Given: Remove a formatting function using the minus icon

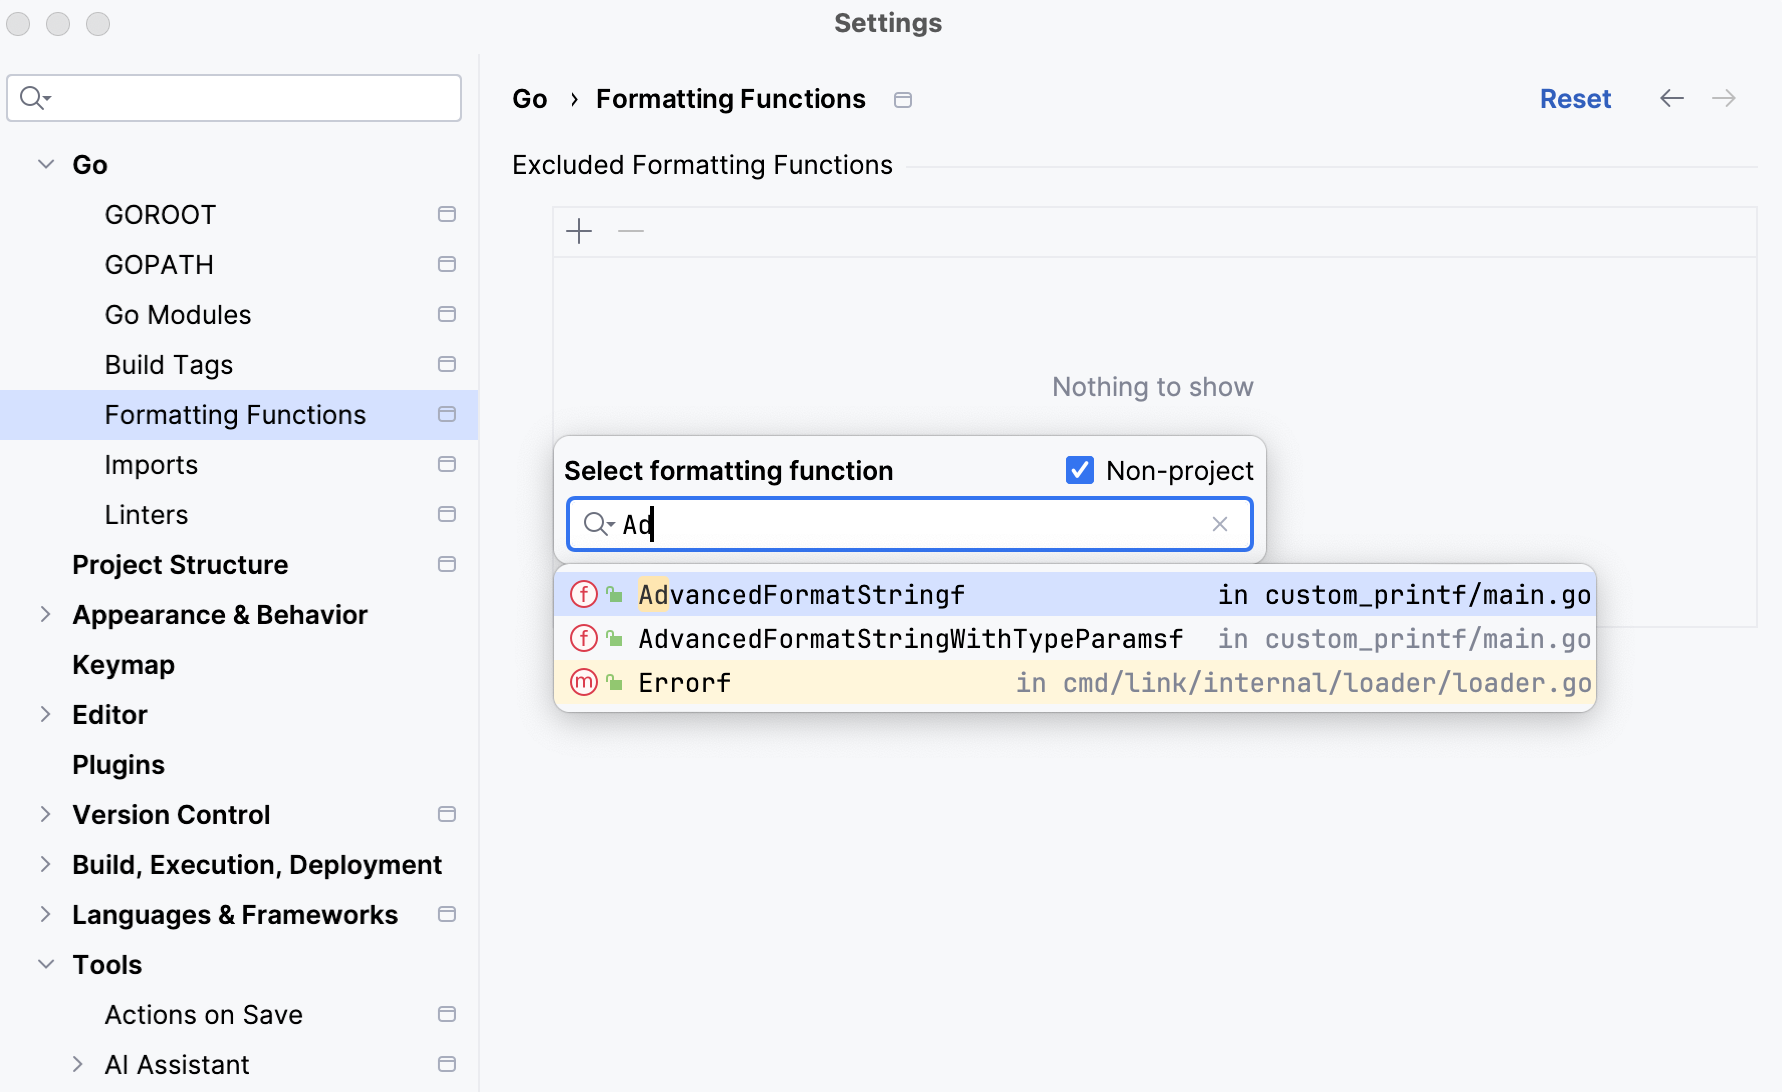Looking at the screenshot, I should point(630,231).
